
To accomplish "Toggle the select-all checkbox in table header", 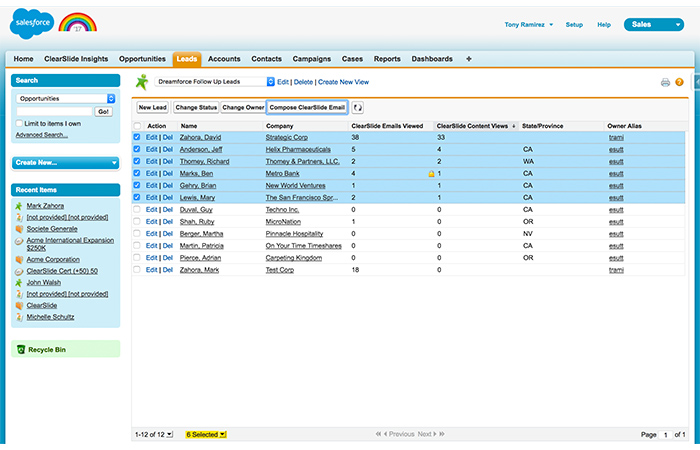I will 137,126.
